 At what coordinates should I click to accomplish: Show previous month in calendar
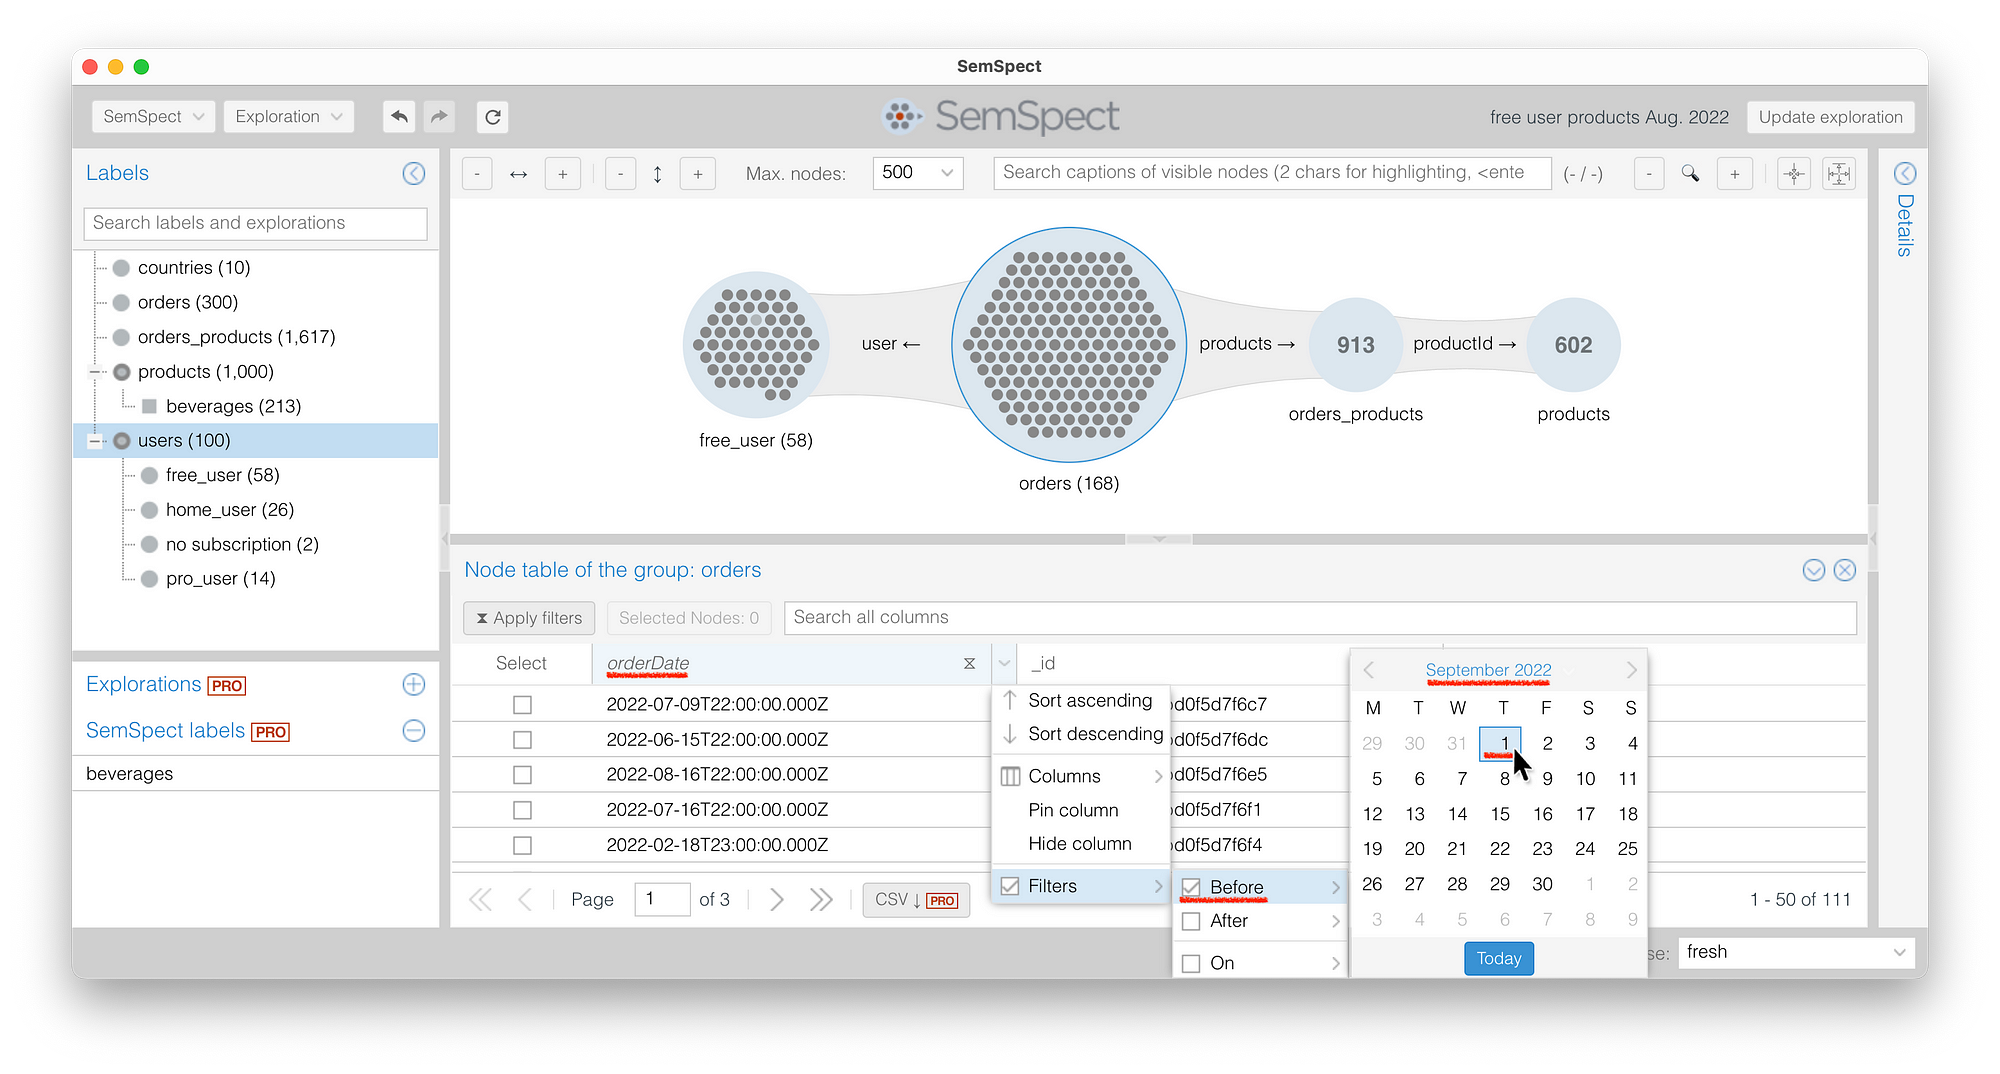pyautogui.click(x=1369, y=670)
